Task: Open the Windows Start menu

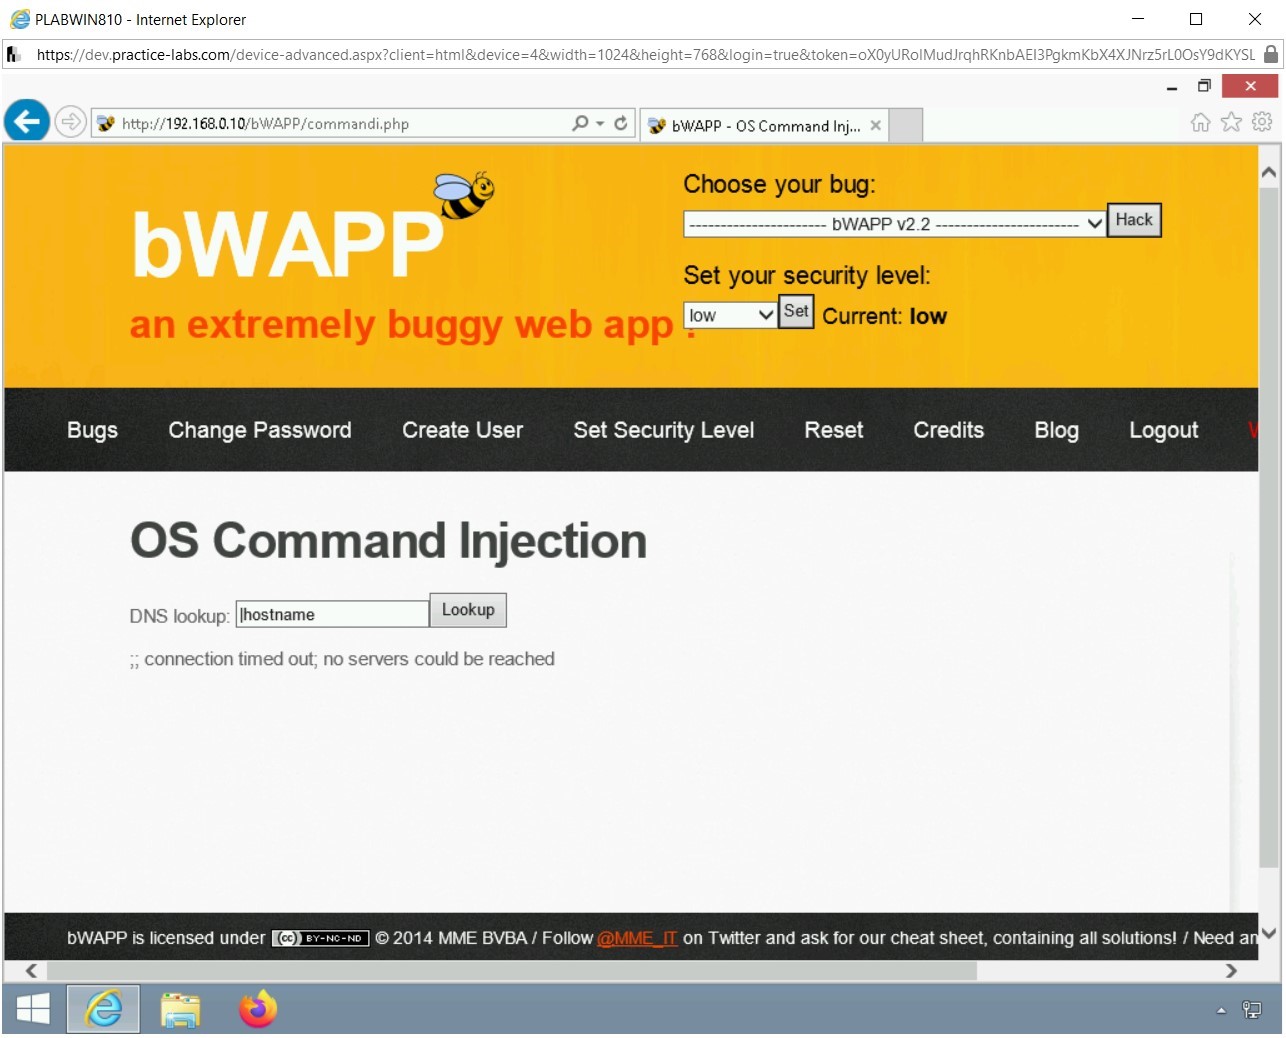Action: point(32,1009)
